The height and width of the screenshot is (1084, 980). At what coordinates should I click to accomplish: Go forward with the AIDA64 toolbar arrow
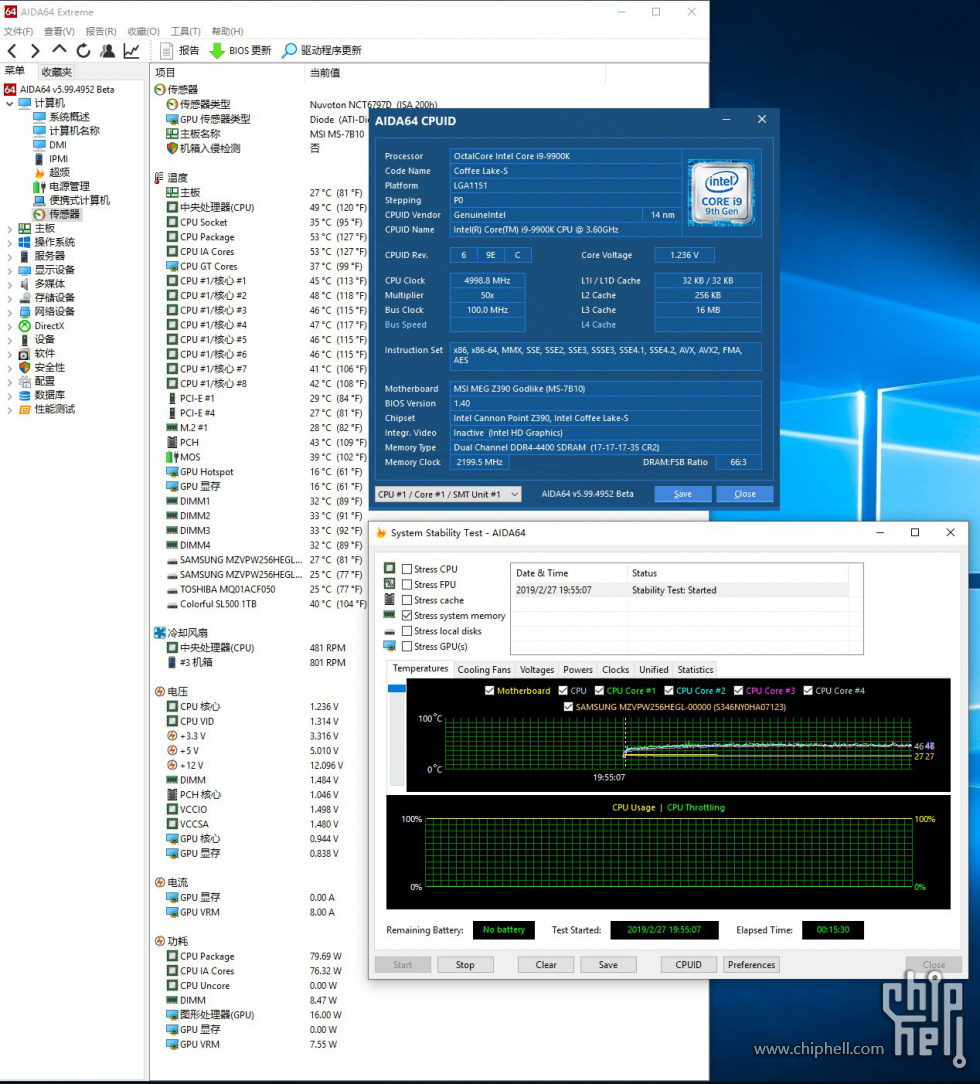[35, 50]
